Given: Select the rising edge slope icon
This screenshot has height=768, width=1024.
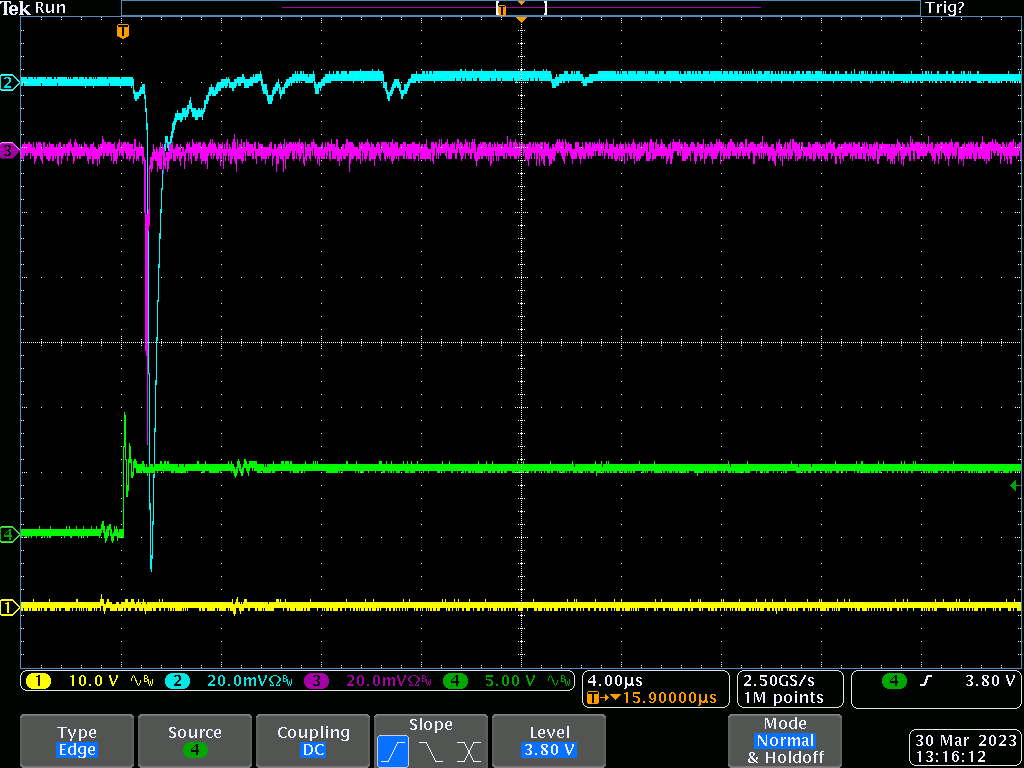Looking at the screenshot, I should (393, 750).
